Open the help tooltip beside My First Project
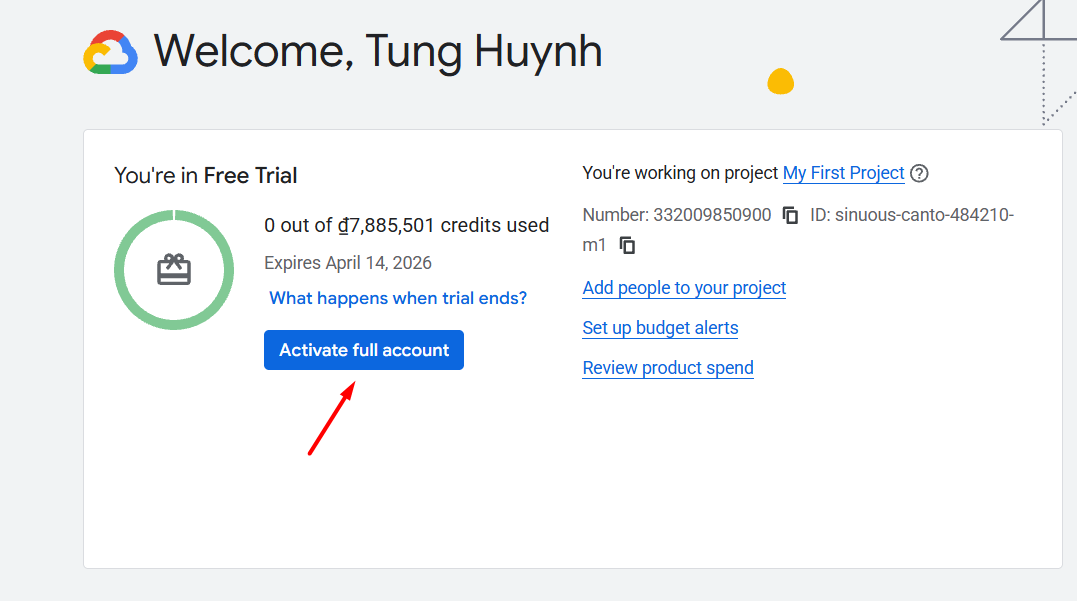The width and height of the screenshot is (1077, 601). coord(920,173)
